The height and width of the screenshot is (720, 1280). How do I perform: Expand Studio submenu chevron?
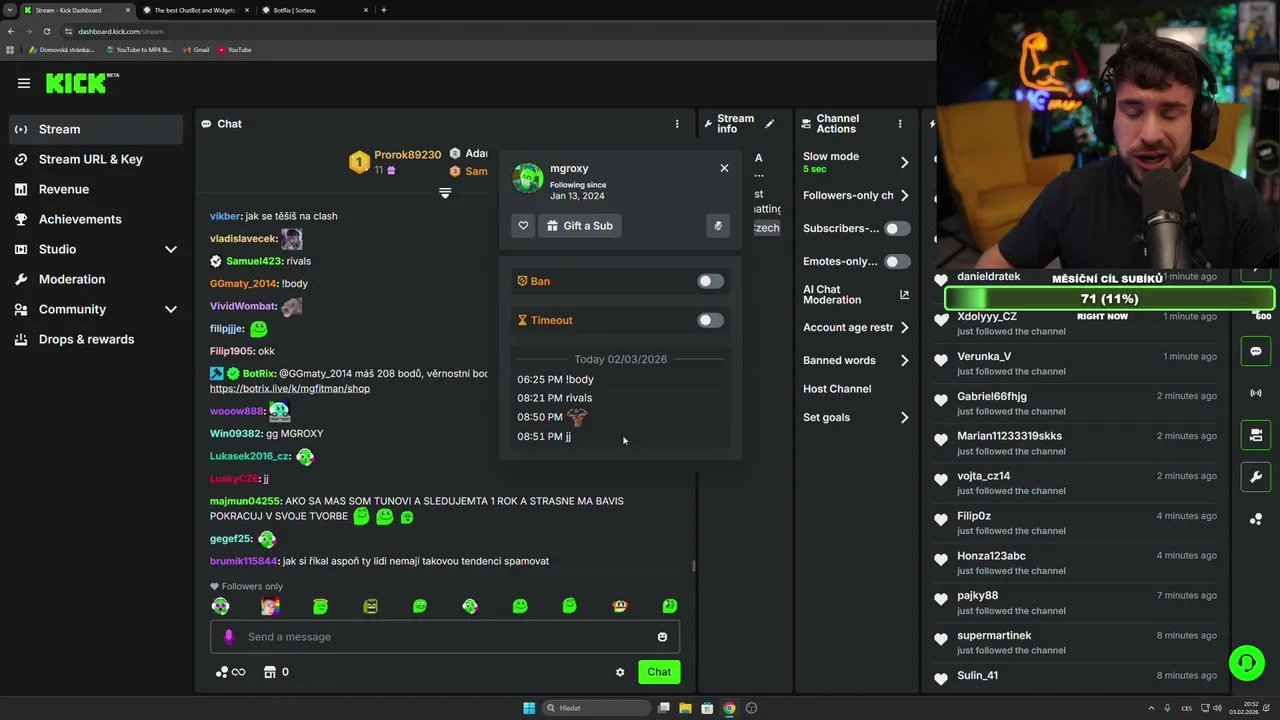170,249
